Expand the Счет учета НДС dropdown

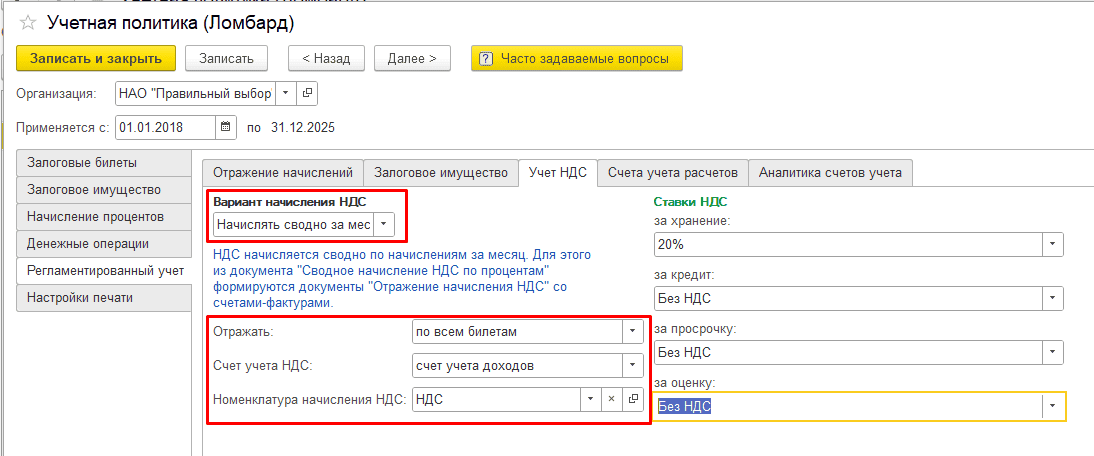point(631,365)
